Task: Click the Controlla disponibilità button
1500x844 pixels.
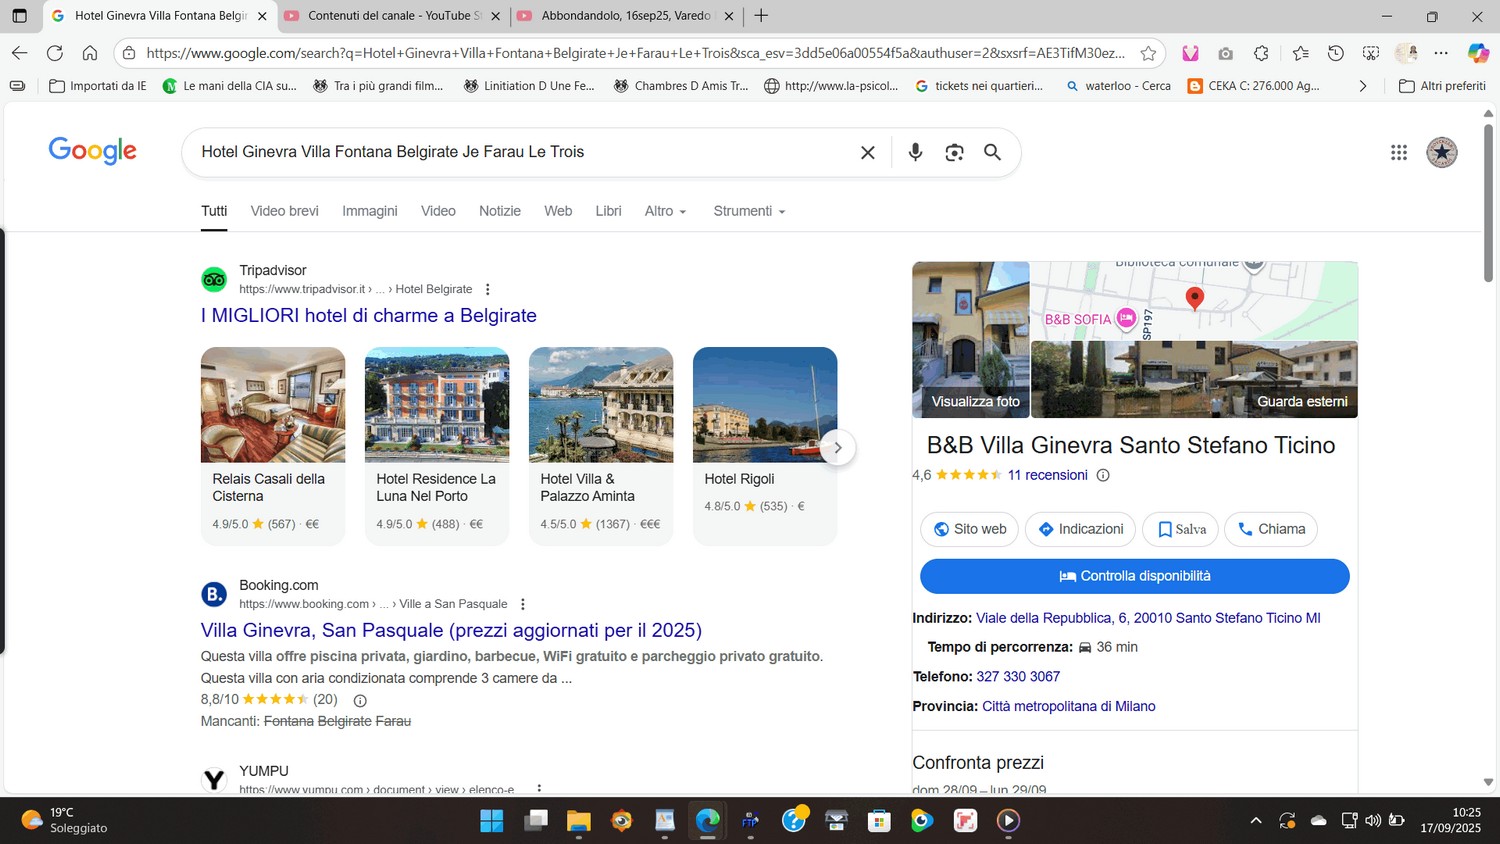Action: click(x=1134, y=576)
